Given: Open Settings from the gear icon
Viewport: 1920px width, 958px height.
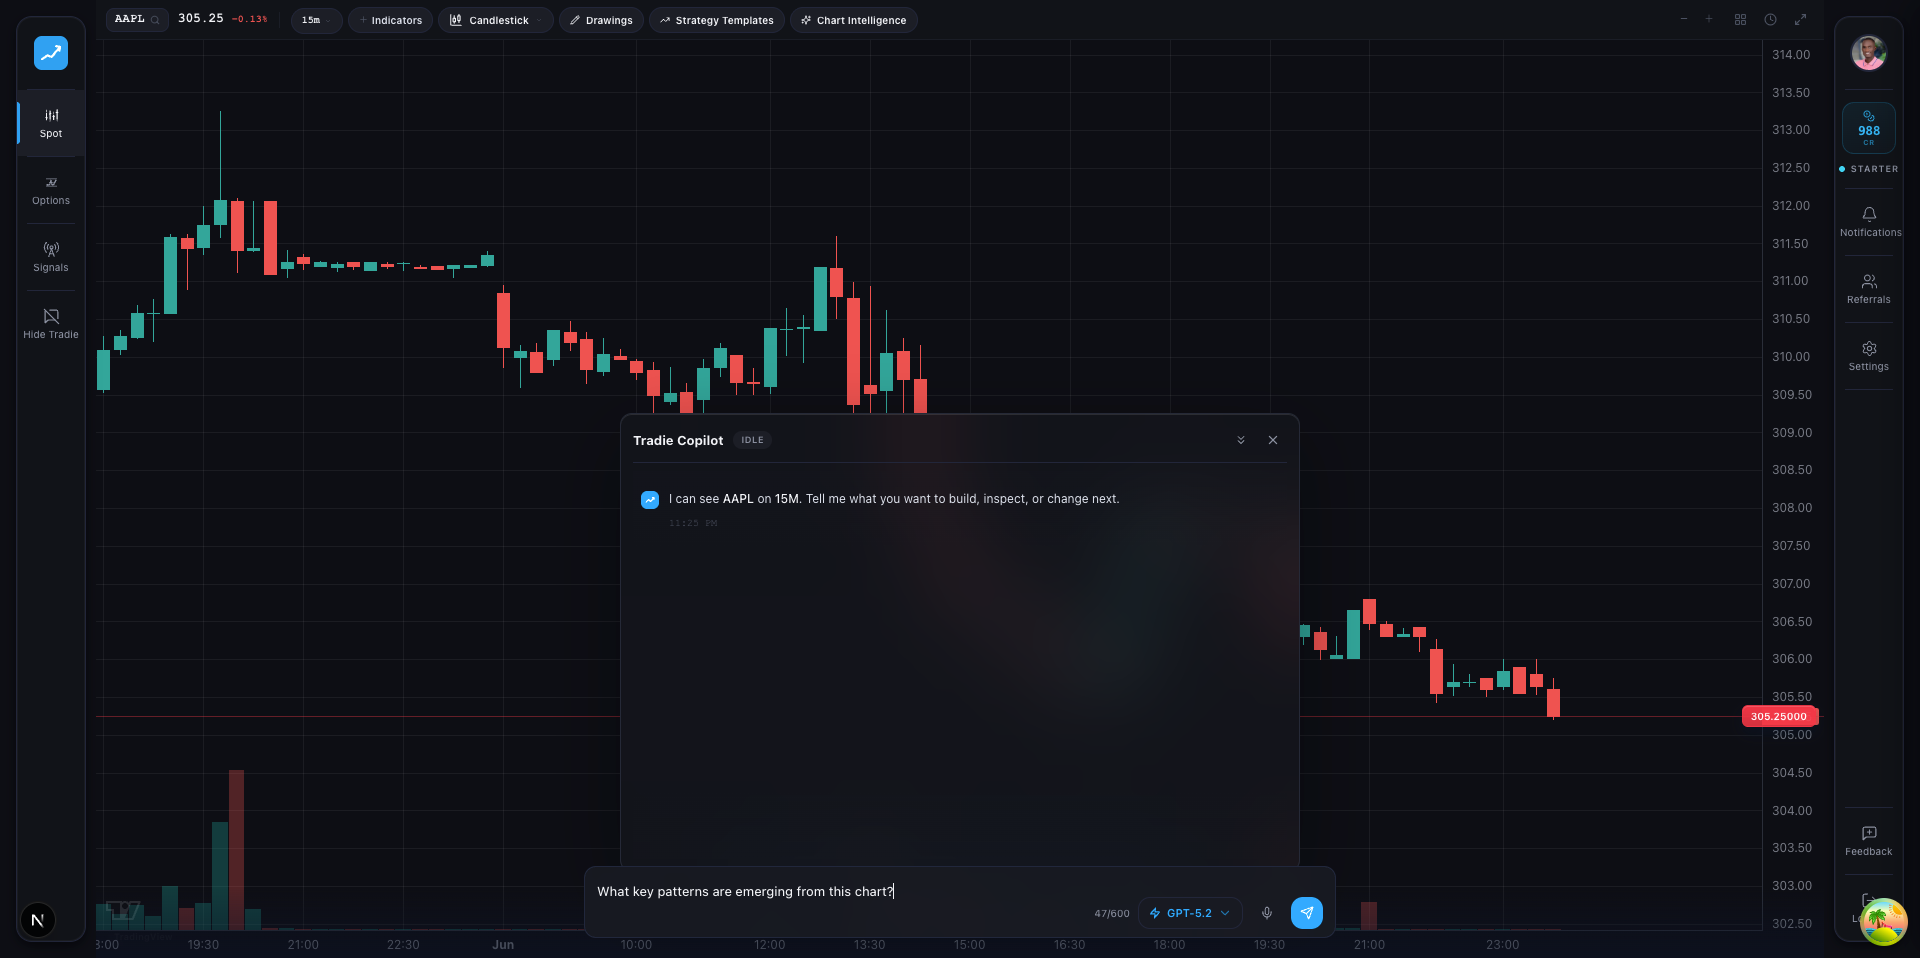Looking at the screenshot, I should pyautogui.click(x=1868, y=356).
